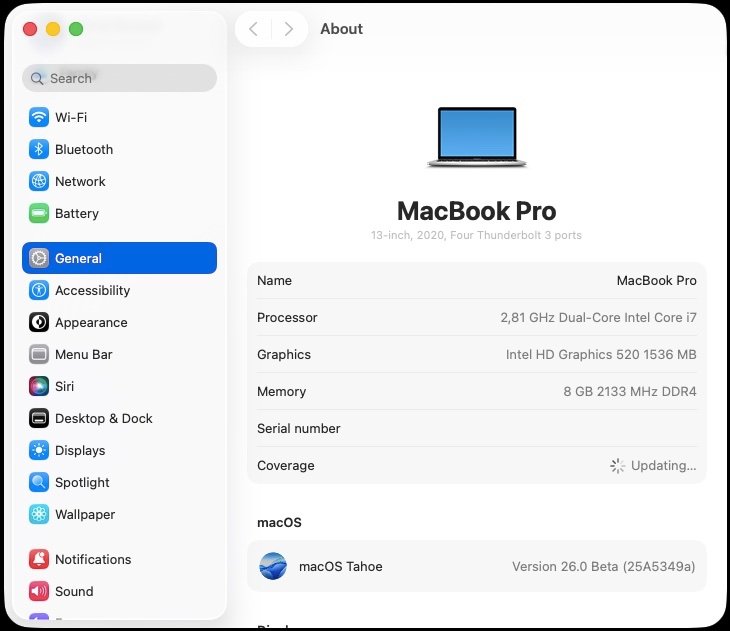Click the About title in toolbar

[x=341, y=29]
